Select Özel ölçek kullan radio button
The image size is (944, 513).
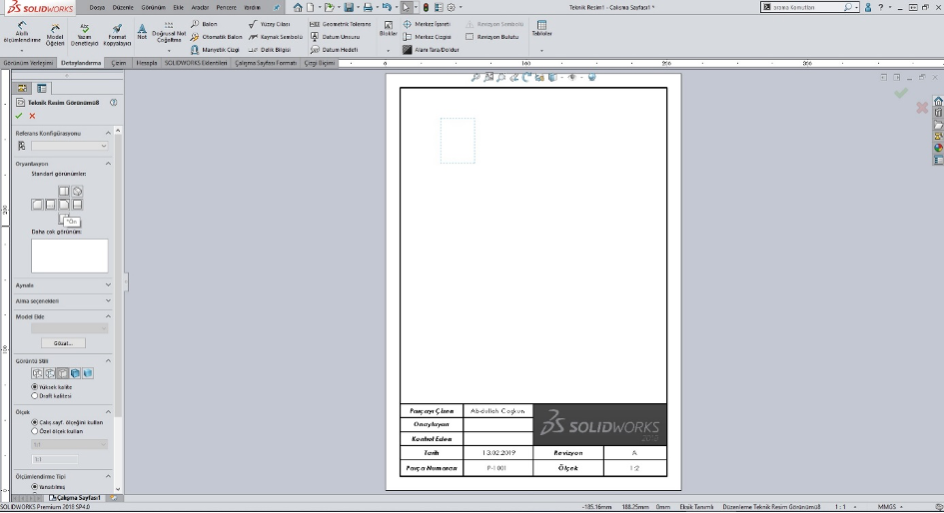[36, 431]
